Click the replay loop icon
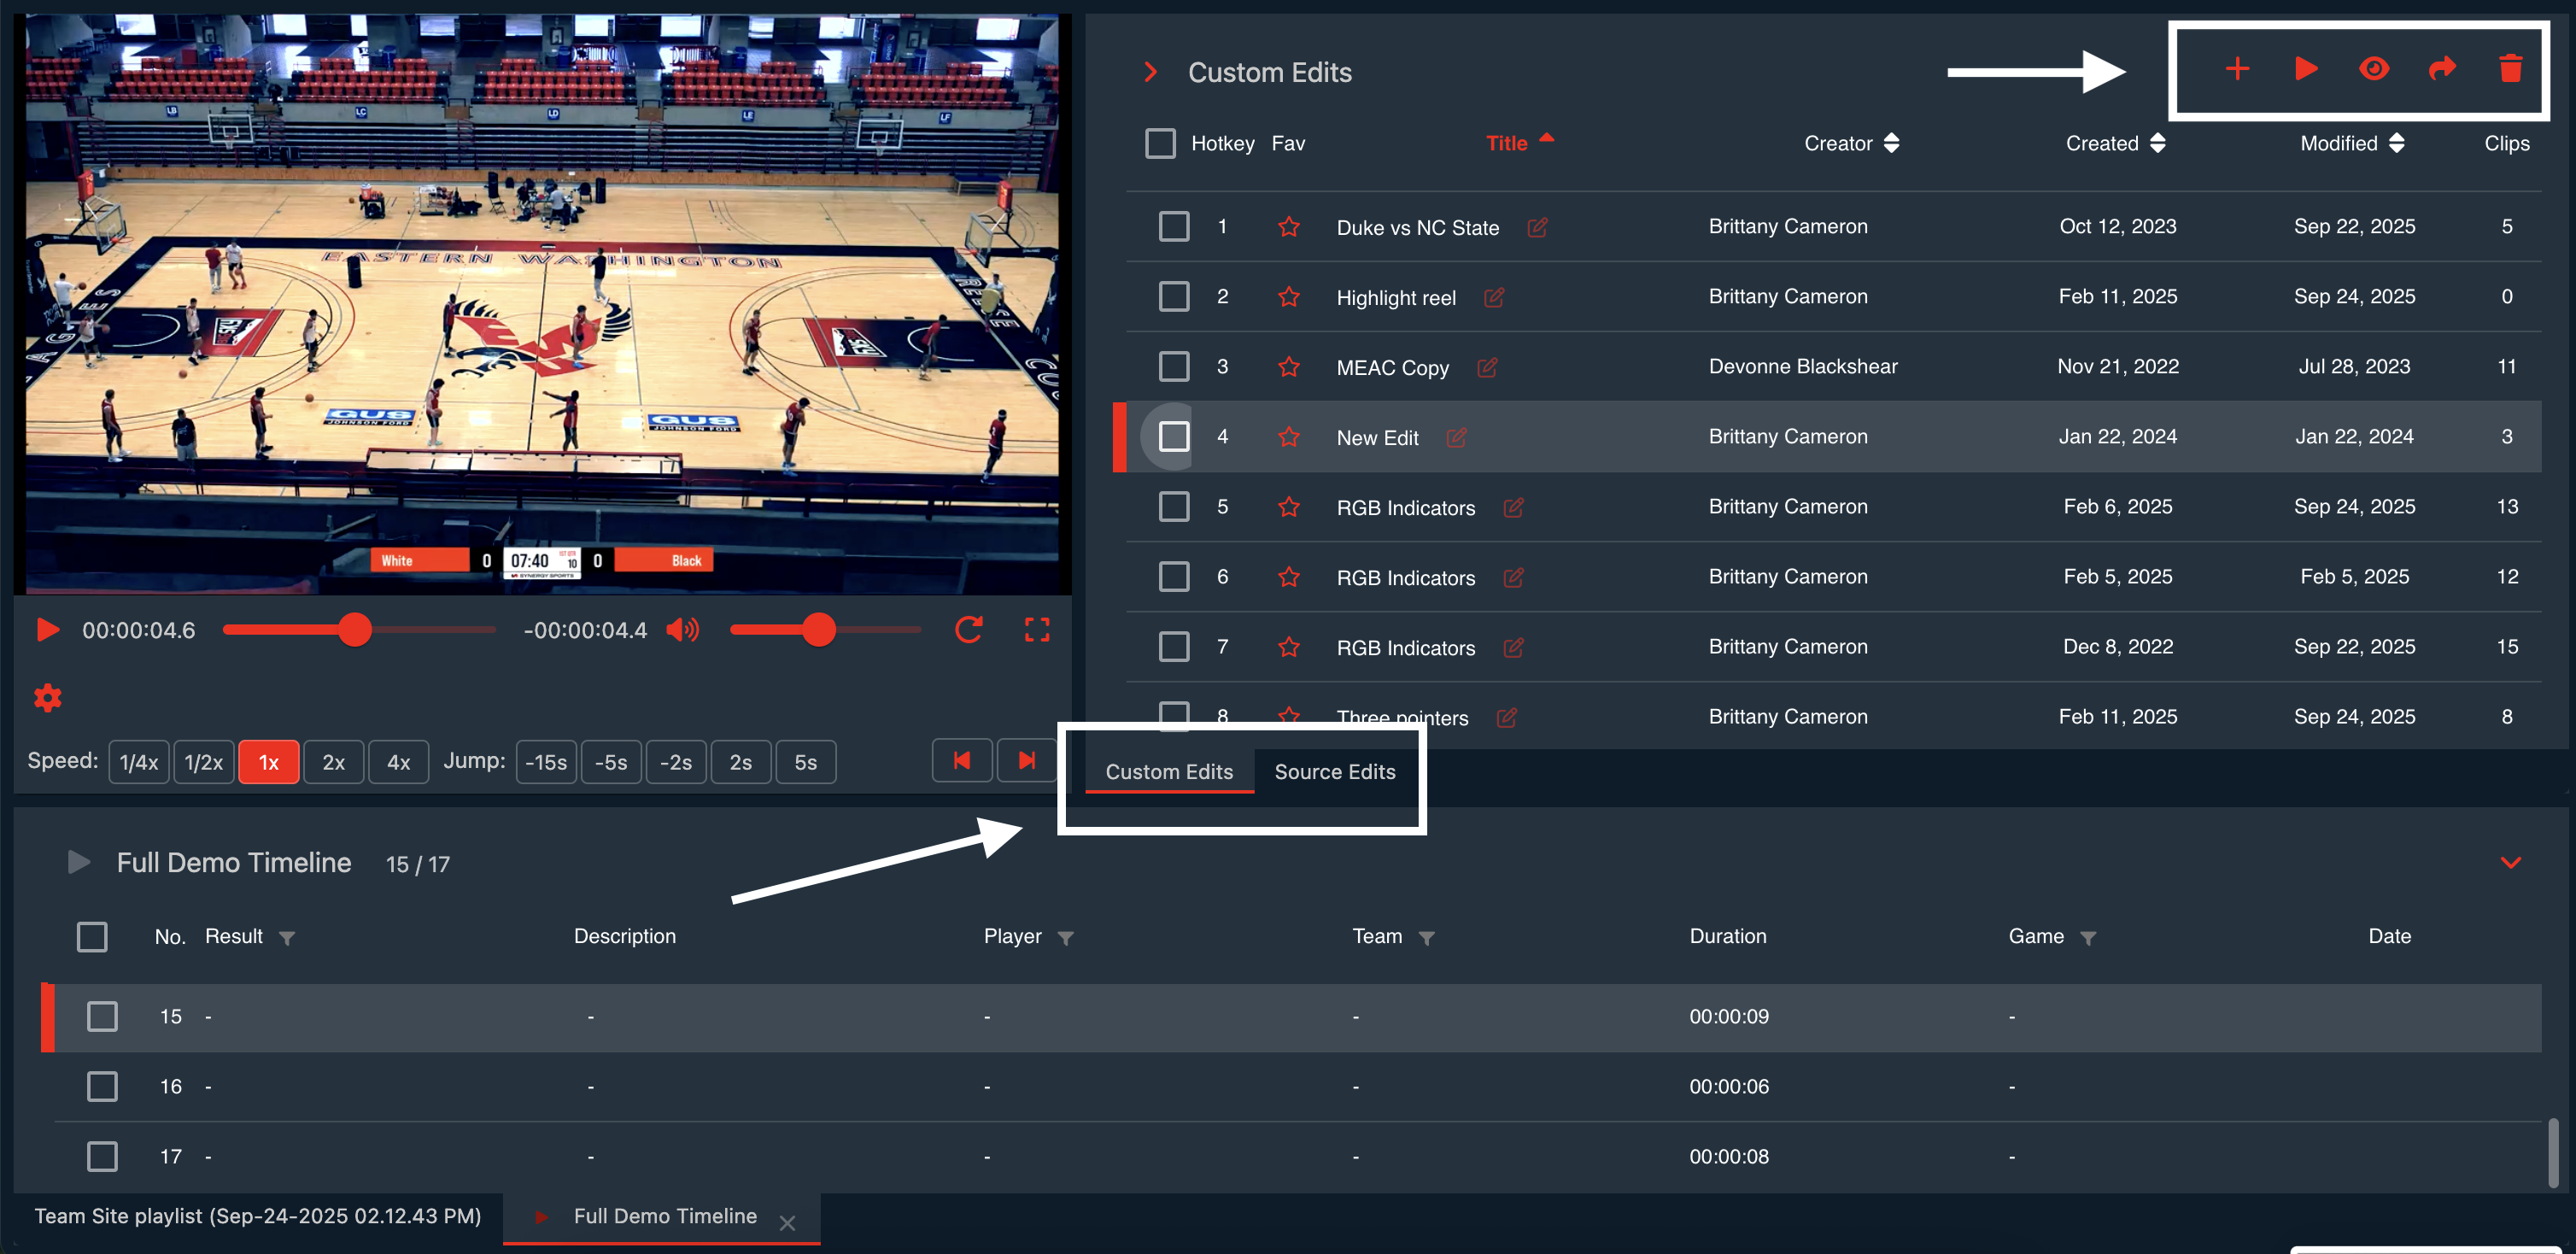This screenshot has width=2576, height=1254. click(x=968, y=630)
